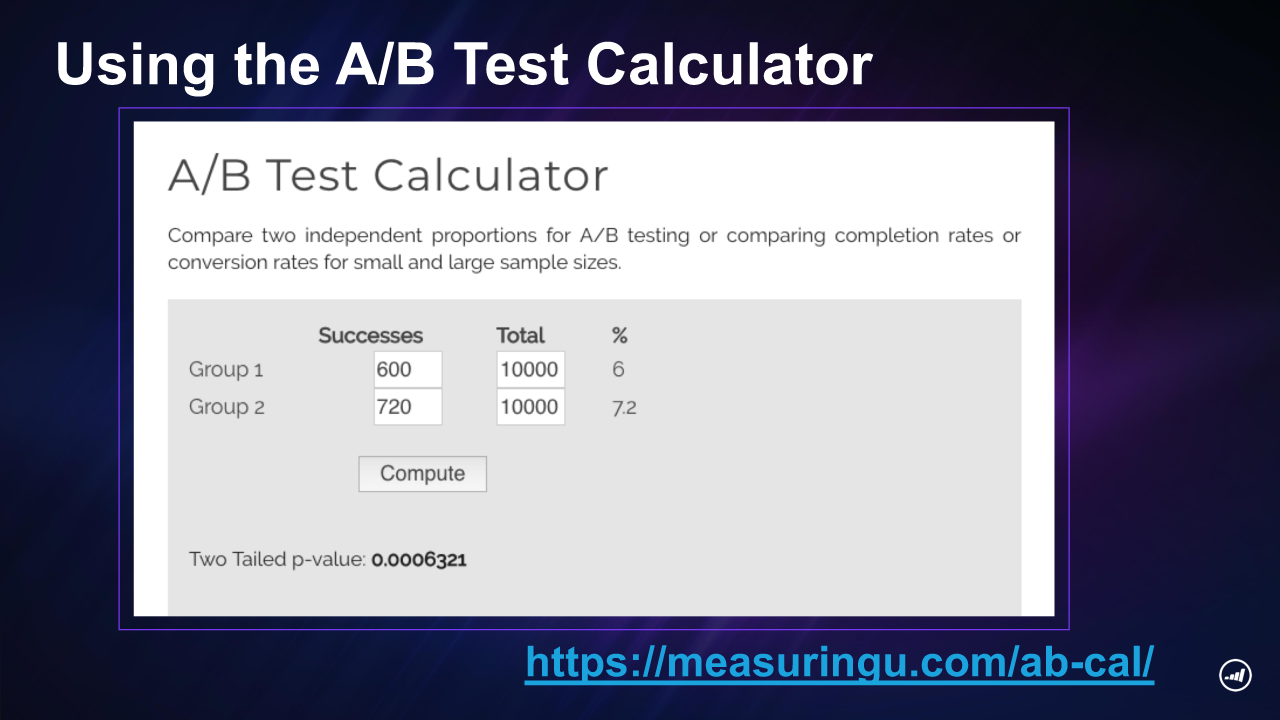
Task: Click the Group 1 row label
Action: (226, 370)
